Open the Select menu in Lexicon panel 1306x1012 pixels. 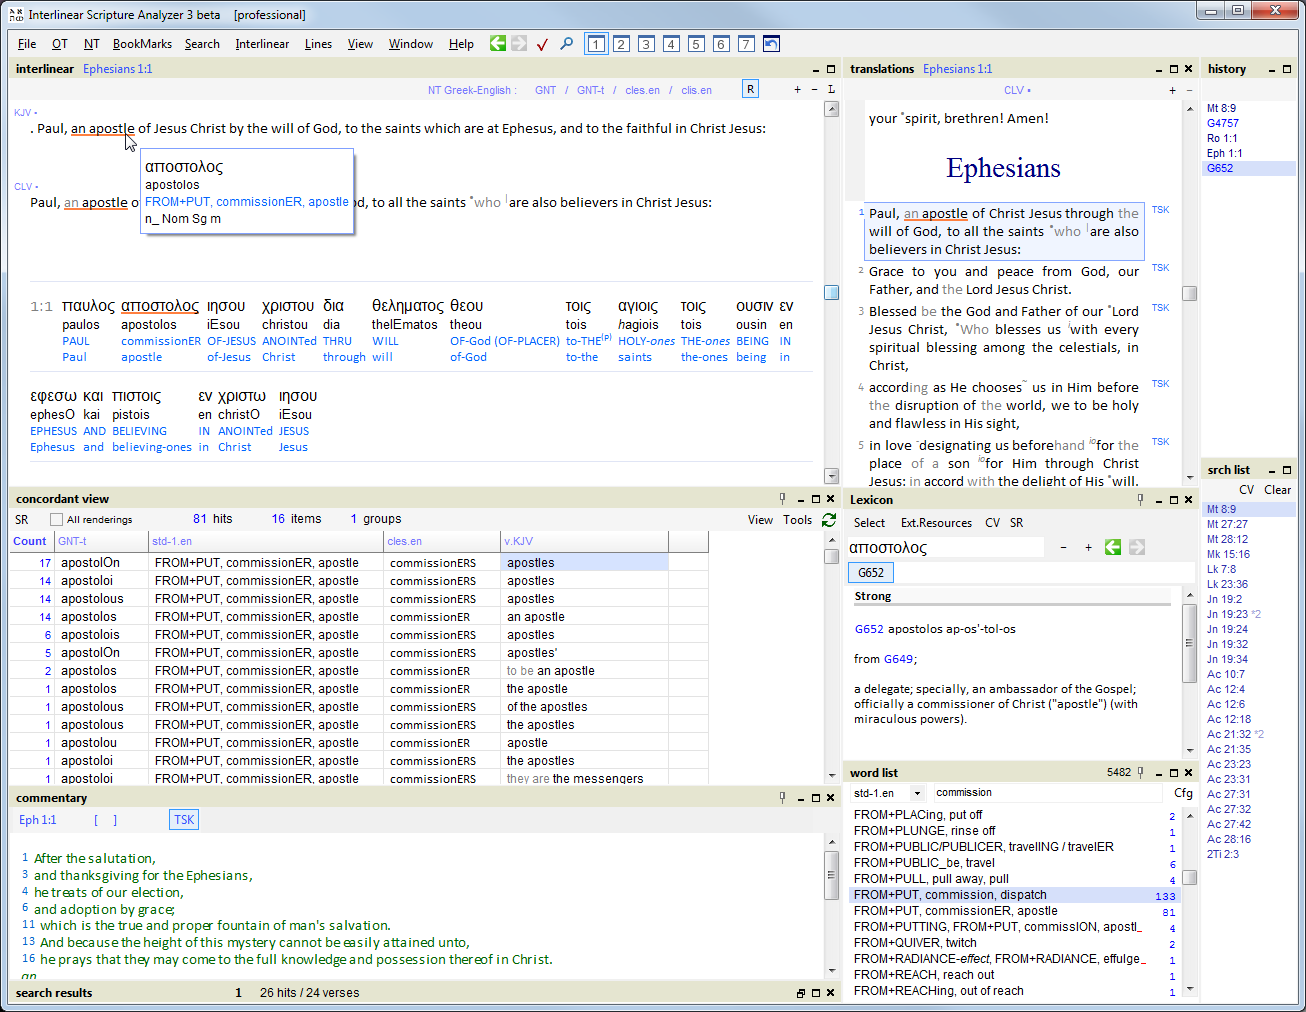(869, 522)
